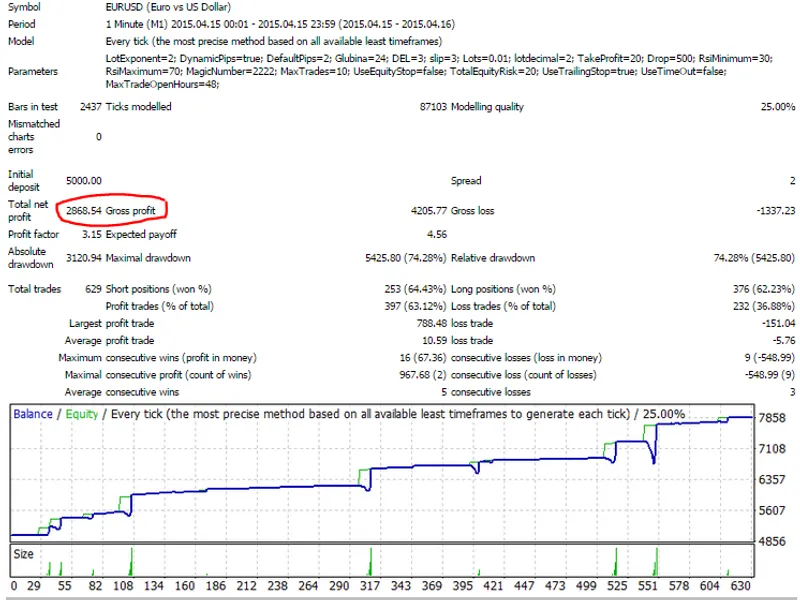Click the Parameters text starting with LotExponent=2
Image resolution: width=800 pixels, height=600 pixels.
coord(439,71)
